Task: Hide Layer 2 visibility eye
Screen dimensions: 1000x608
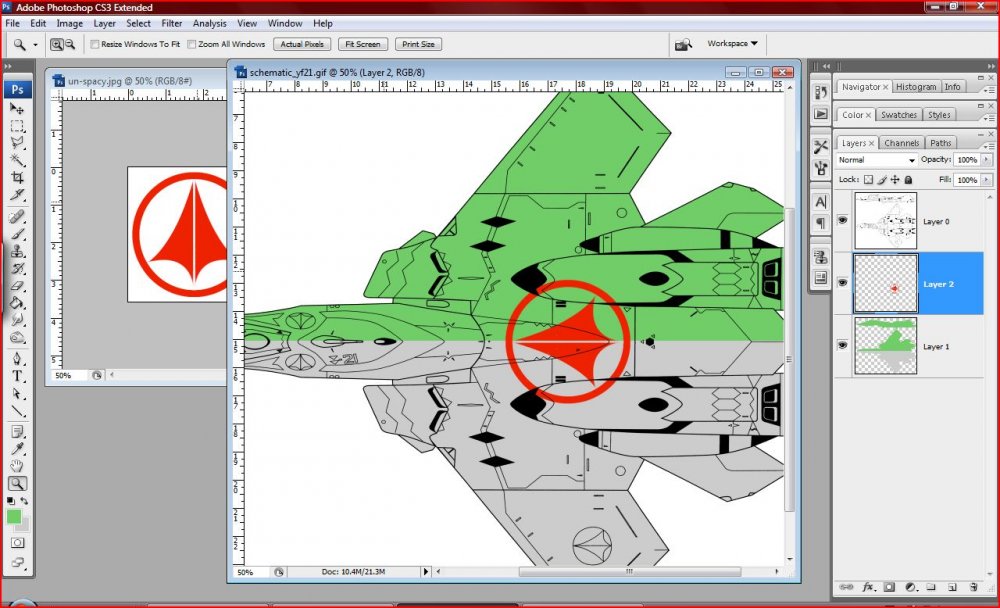Action: pyautogui.click(x=842, y=283)
